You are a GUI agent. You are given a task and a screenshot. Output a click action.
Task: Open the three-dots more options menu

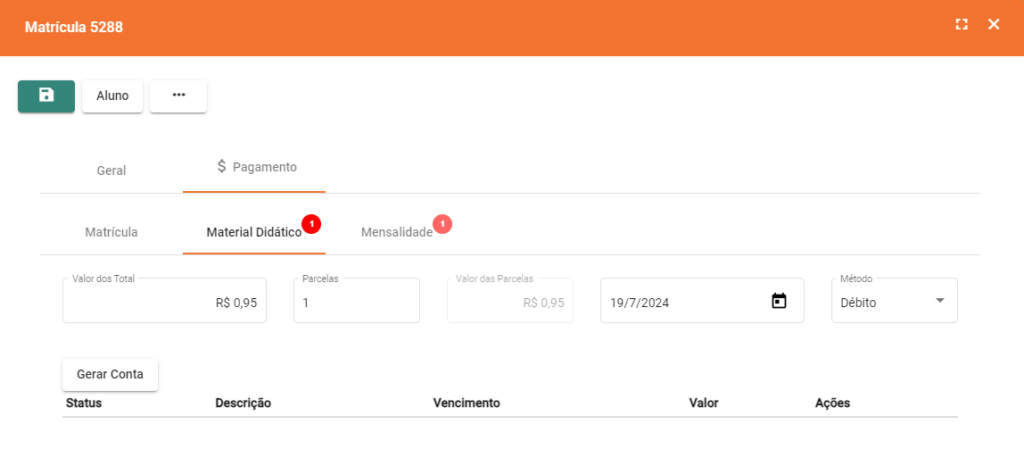tap(178, 96)
